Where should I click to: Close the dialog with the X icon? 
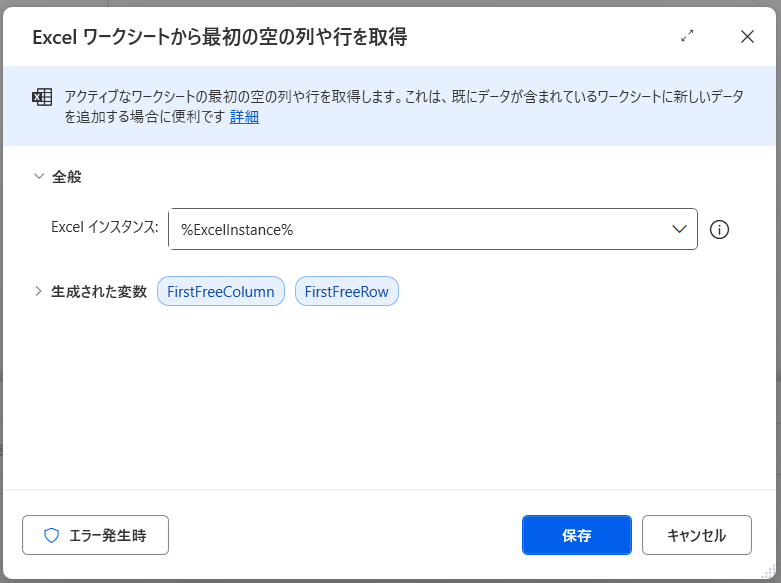(x=747, y=36)
